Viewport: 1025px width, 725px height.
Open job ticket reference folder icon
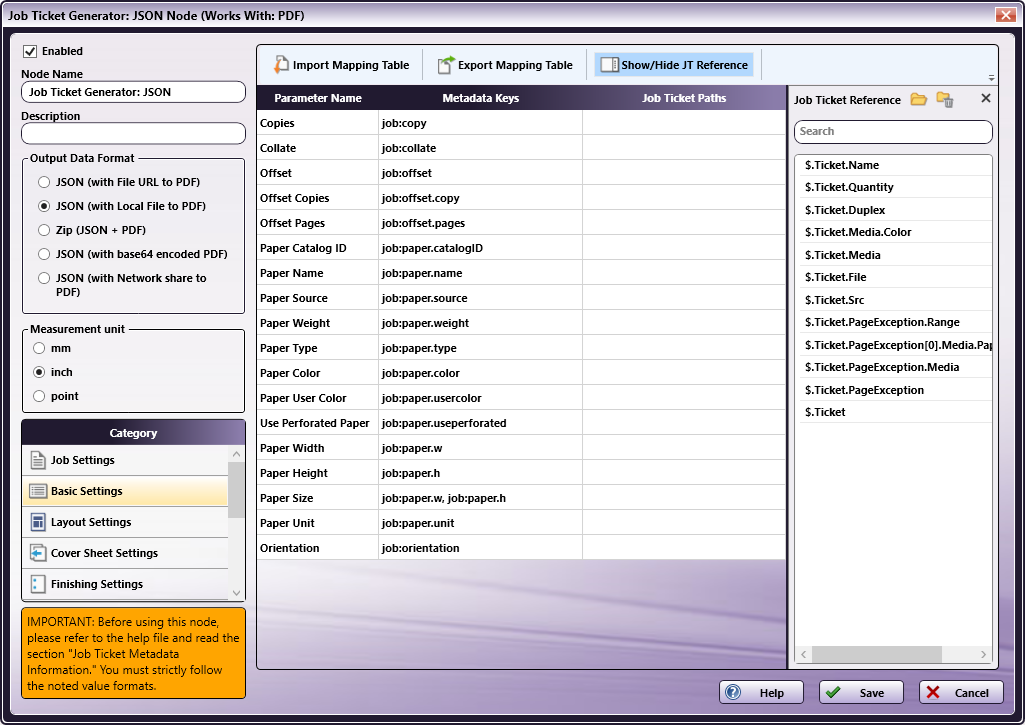[918, 99]
